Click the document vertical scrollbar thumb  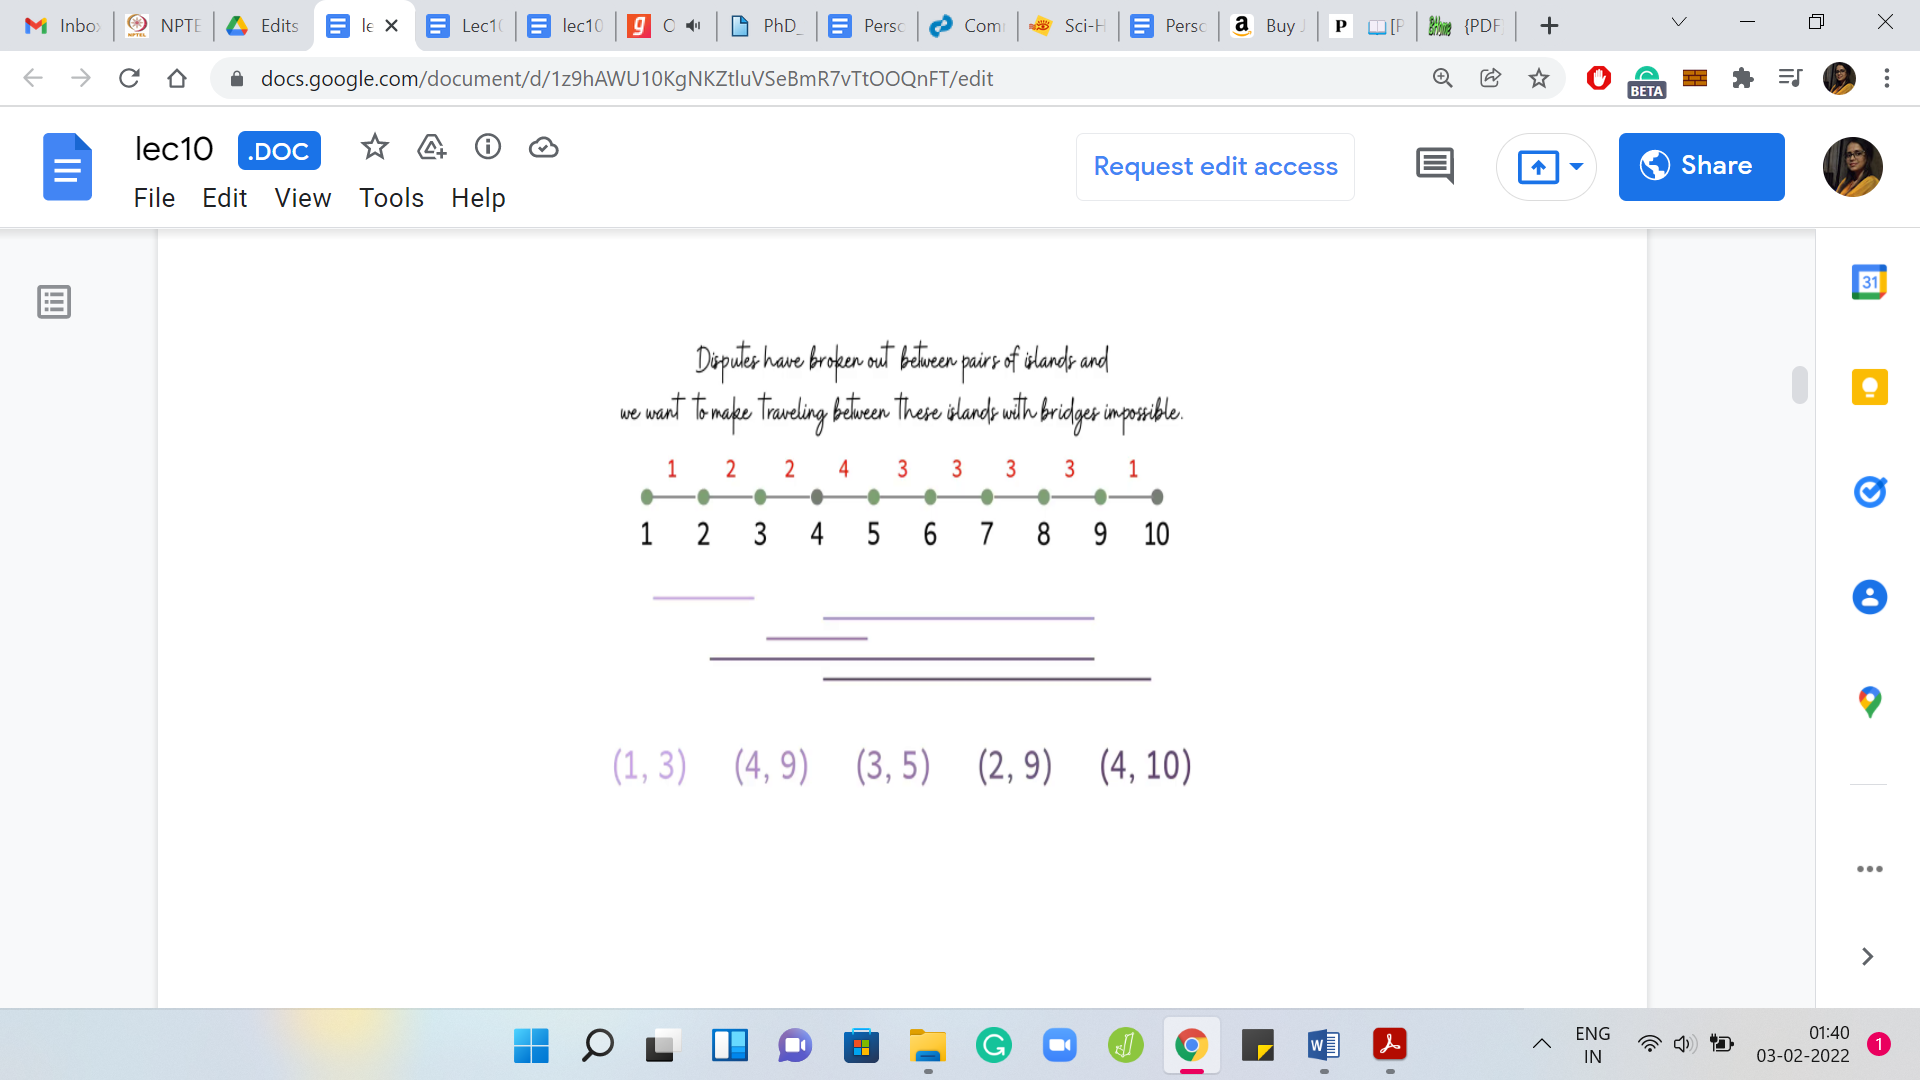(1800, 385)
